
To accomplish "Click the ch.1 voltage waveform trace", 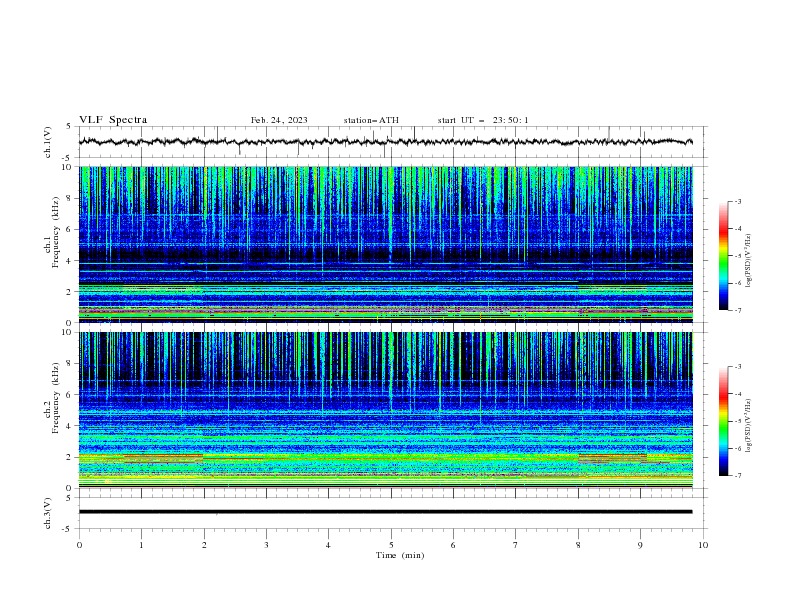I will pos(385,142).
